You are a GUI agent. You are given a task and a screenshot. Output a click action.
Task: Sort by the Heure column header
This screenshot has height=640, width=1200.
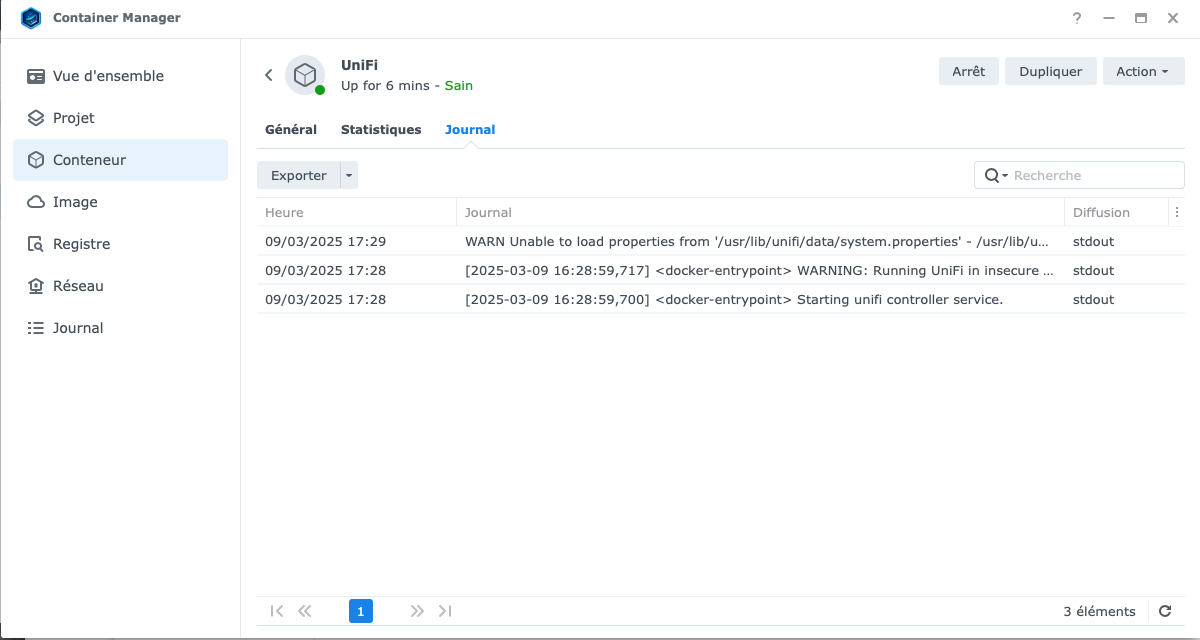coord(285,212)
